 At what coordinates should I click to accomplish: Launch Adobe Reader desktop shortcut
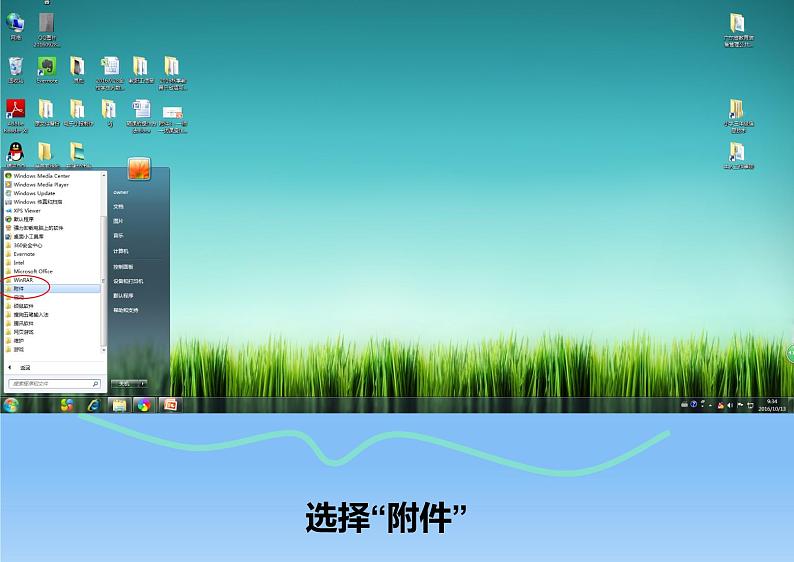coord(16,116)
